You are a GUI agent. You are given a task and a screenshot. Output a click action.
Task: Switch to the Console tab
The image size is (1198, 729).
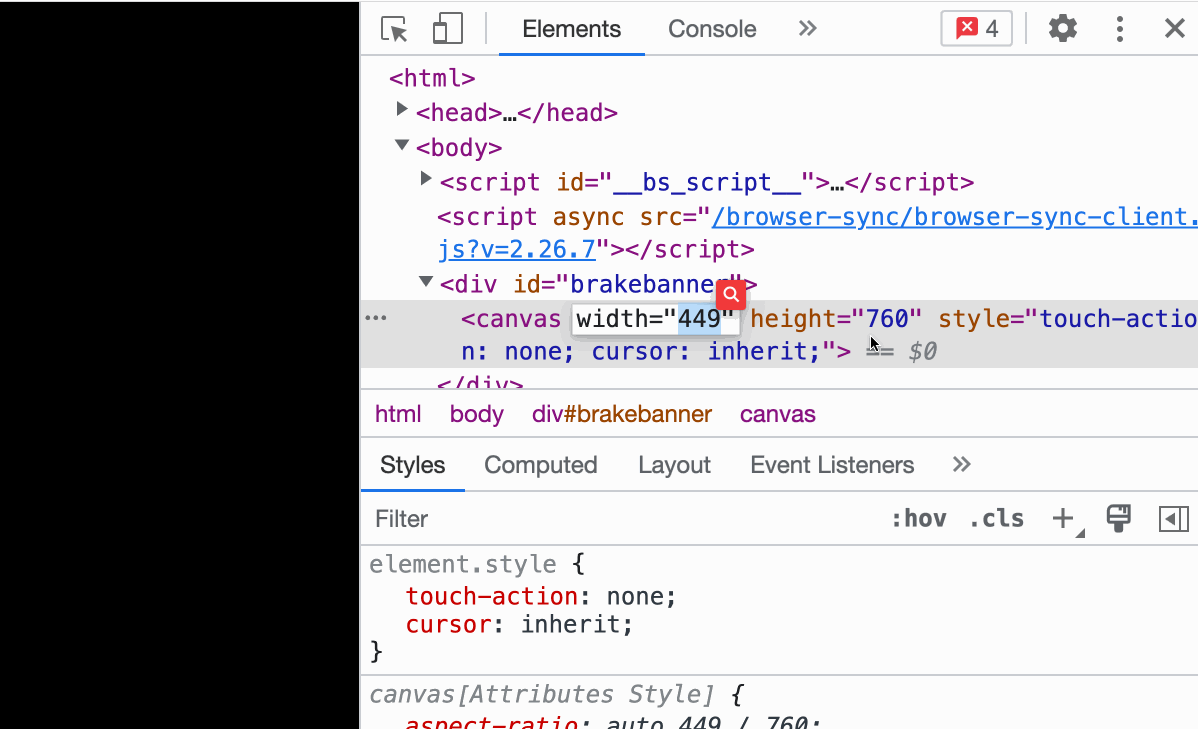click(712, 29)
